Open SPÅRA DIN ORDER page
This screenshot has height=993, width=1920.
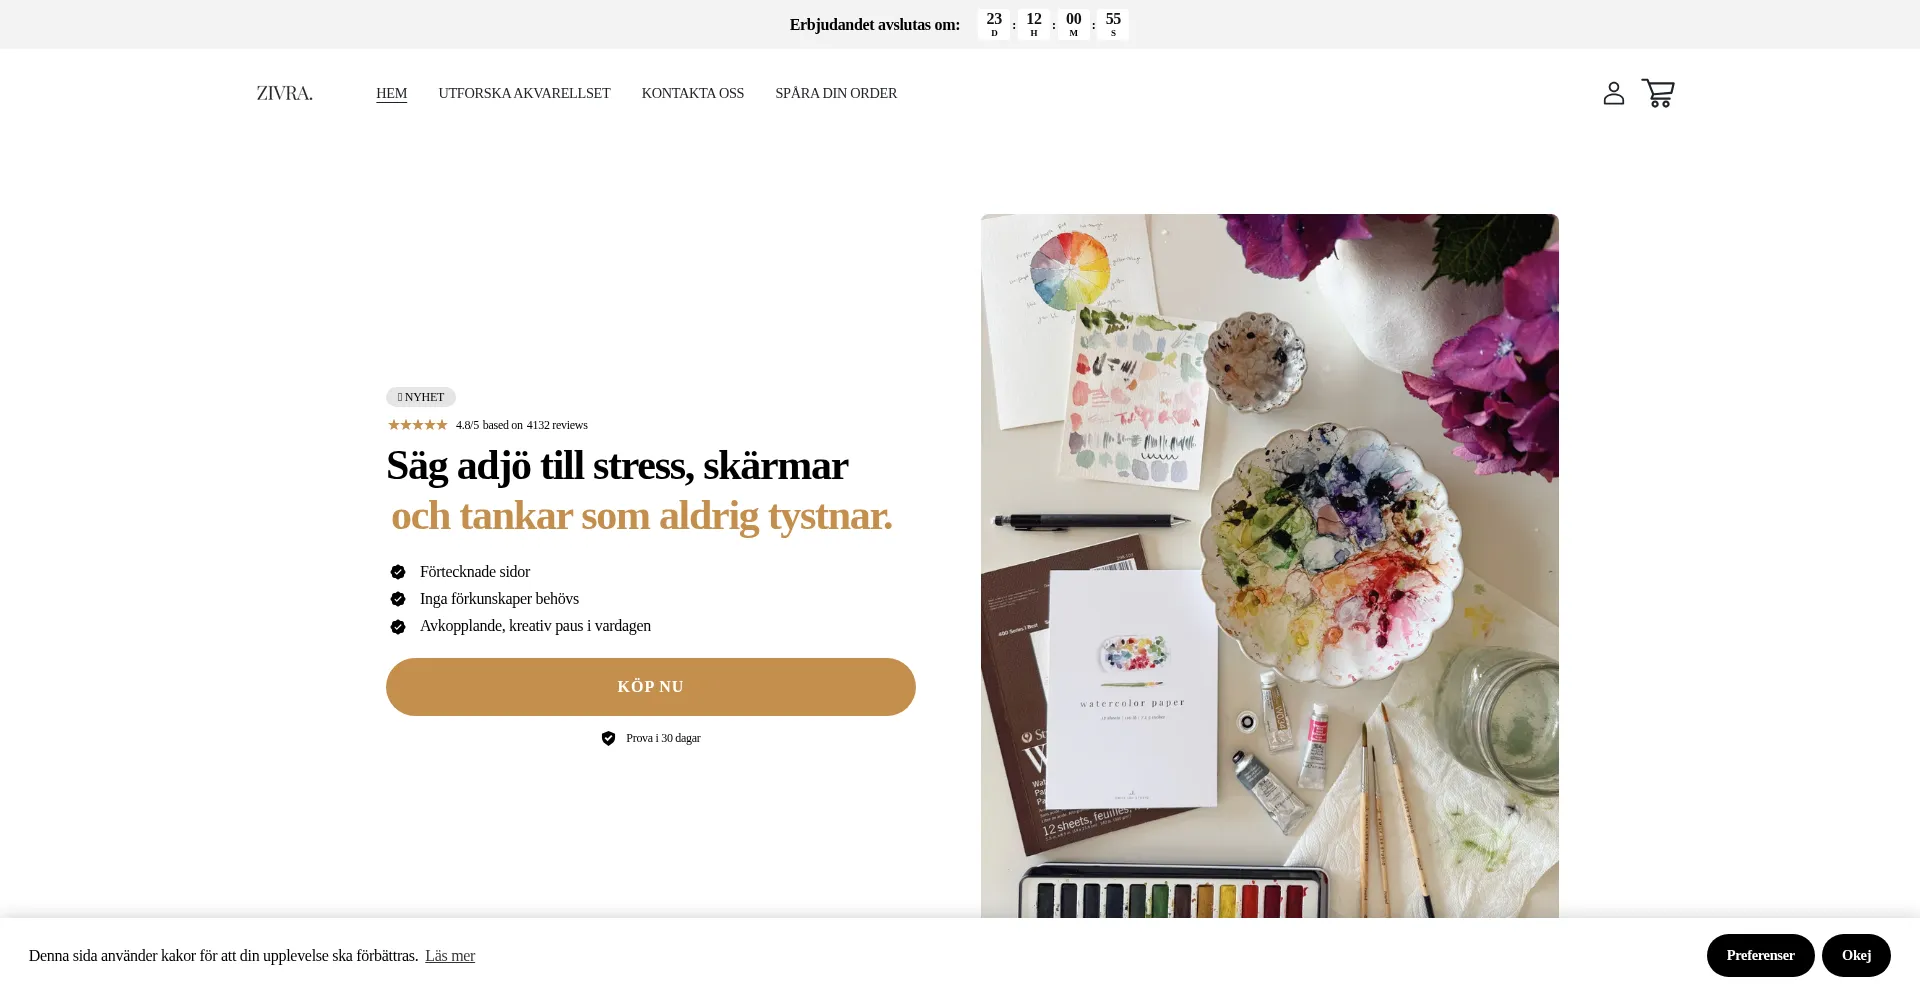click(x=836, y=93)
